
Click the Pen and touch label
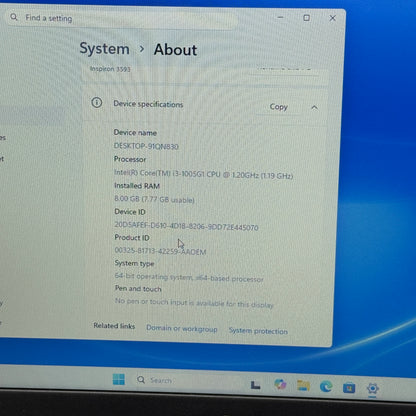pos(138,289)
